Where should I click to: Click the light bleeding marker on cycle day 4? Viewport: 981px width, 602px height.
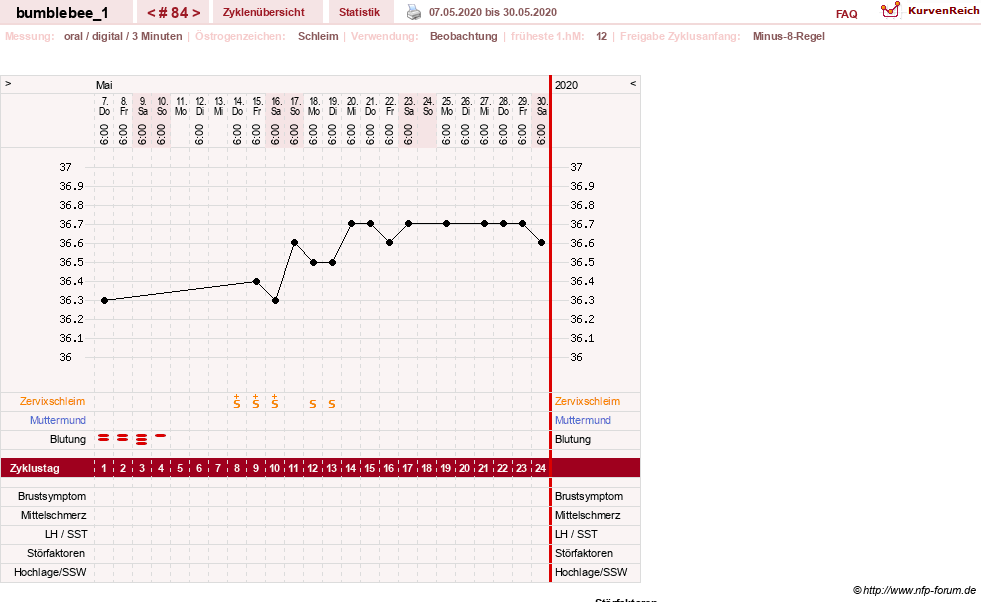click(x=161, y=435)
